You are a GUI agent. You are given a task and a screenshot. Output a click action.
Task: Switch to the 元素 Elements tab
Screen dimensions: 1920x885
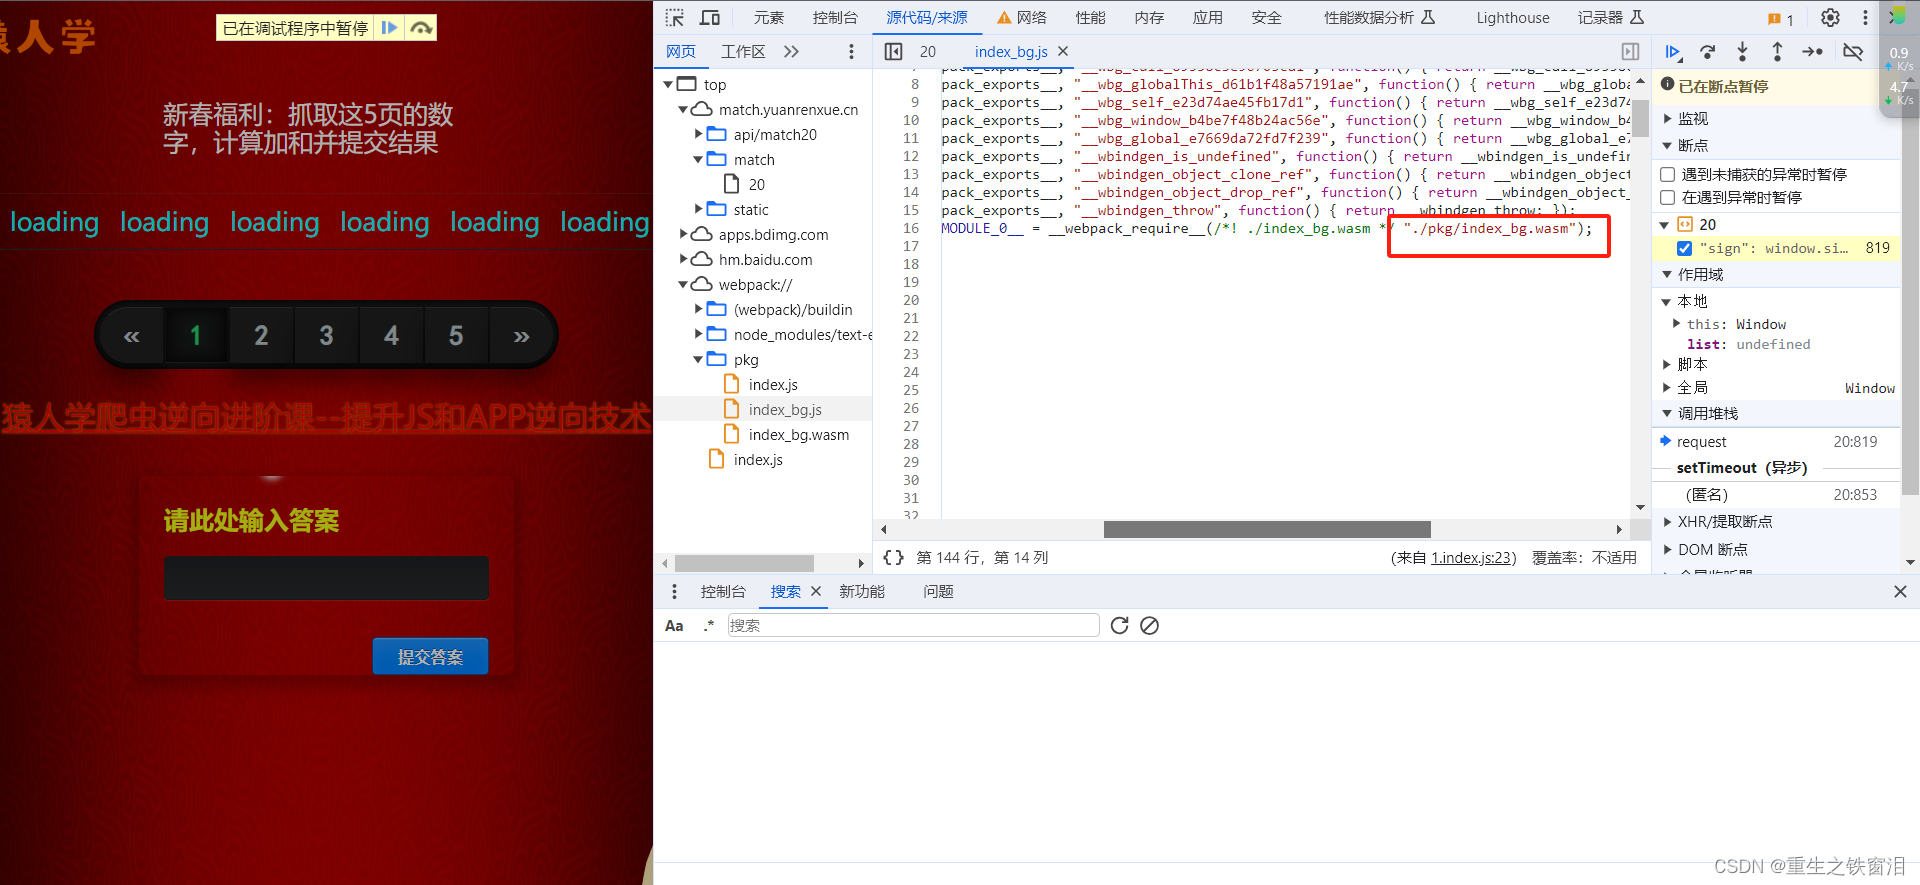point(769,17)
